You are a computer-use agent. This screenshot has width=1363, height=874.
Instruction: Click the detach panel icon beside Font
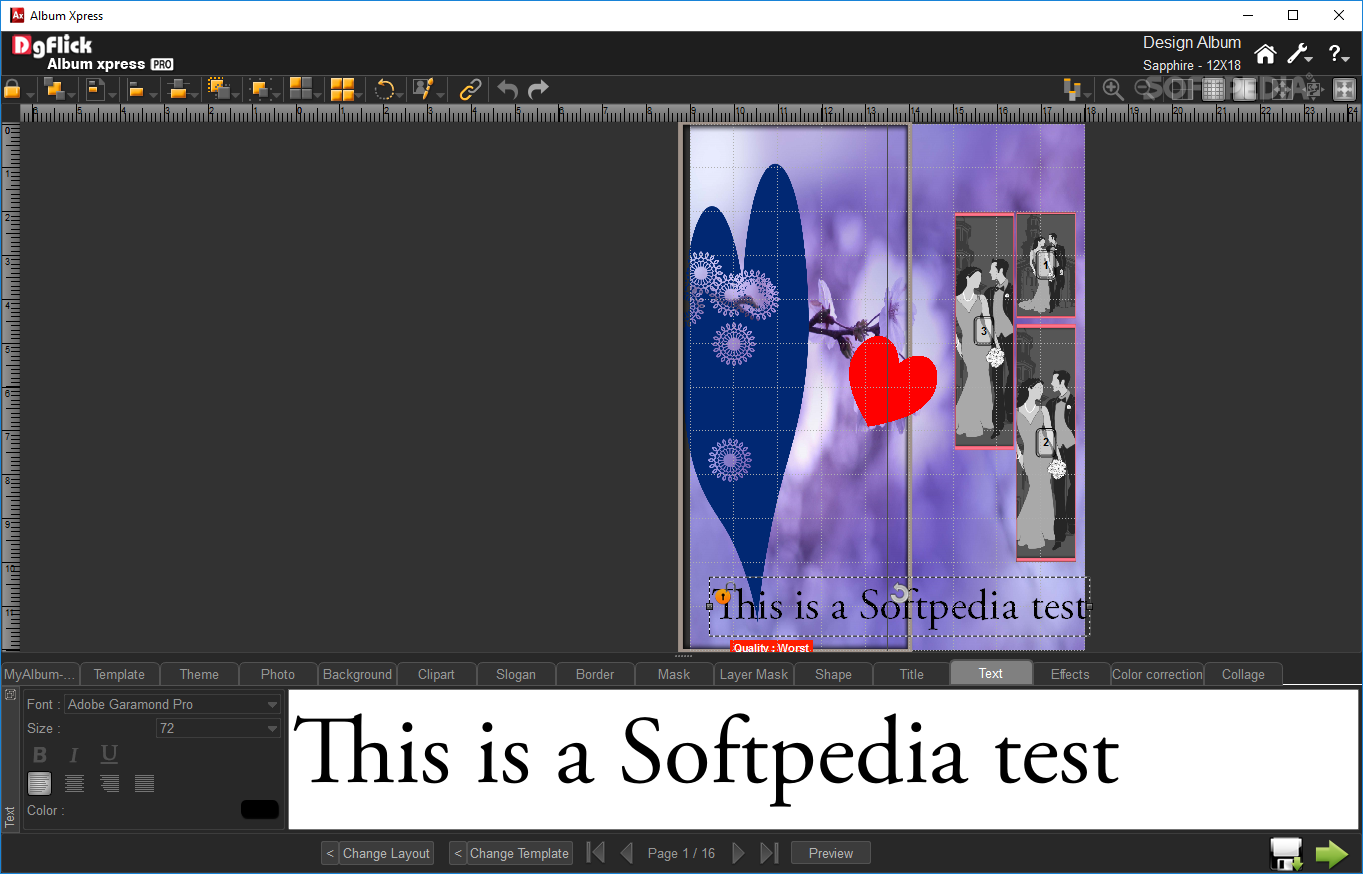(x=10, y=695)
